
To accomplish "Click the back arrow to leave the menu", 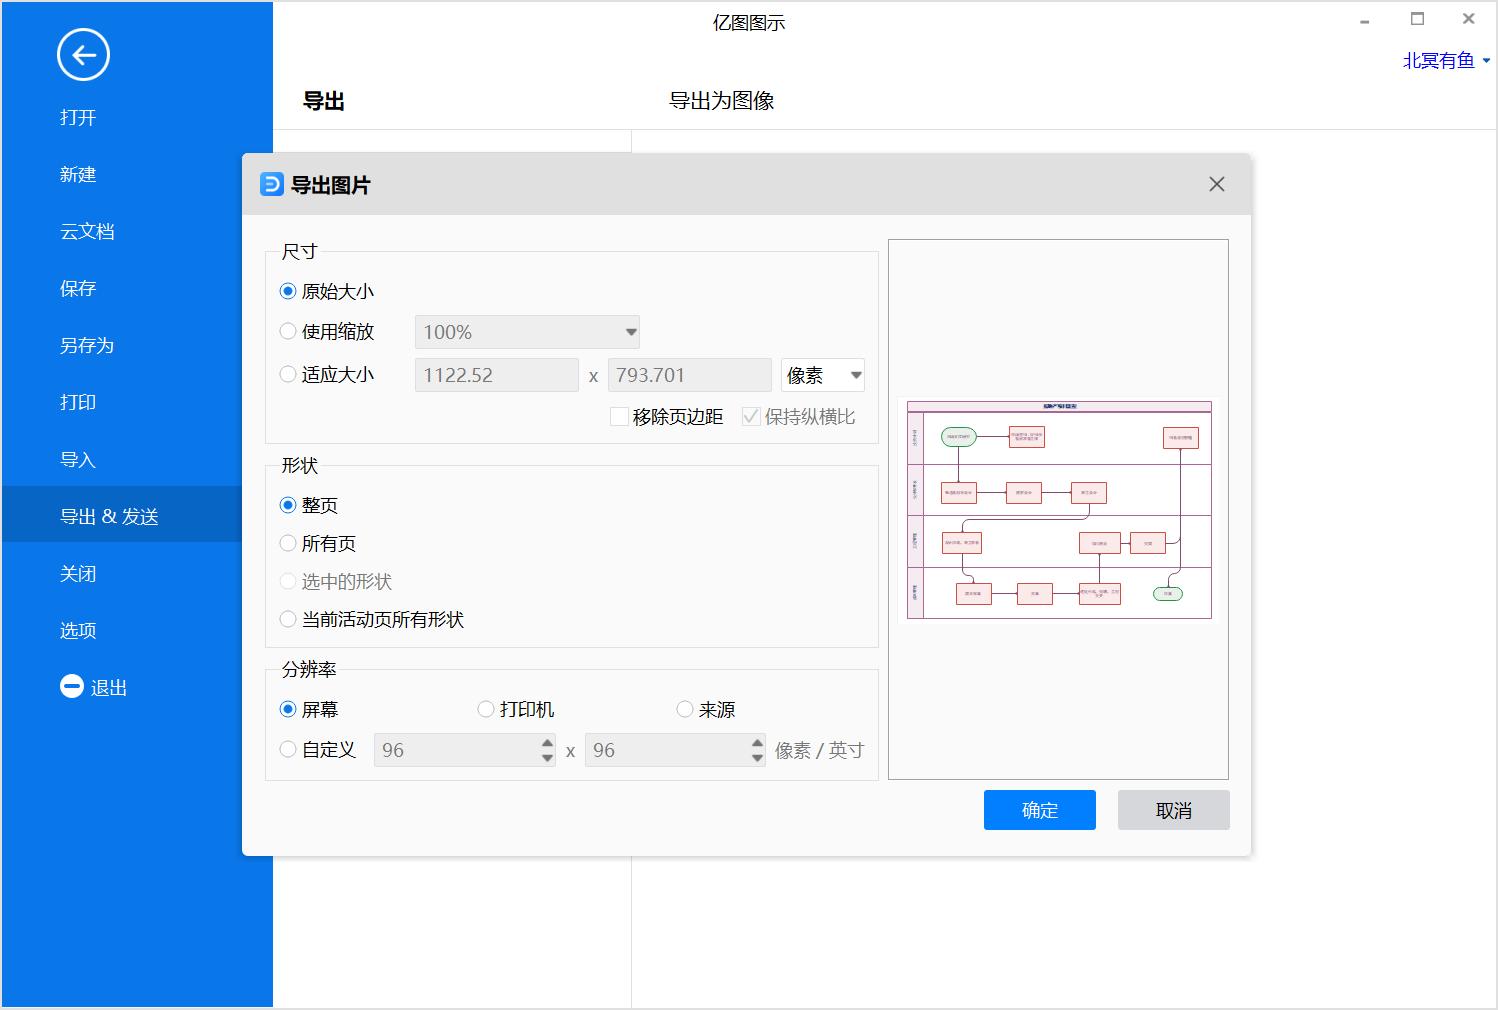I will [x=83, y=55].
